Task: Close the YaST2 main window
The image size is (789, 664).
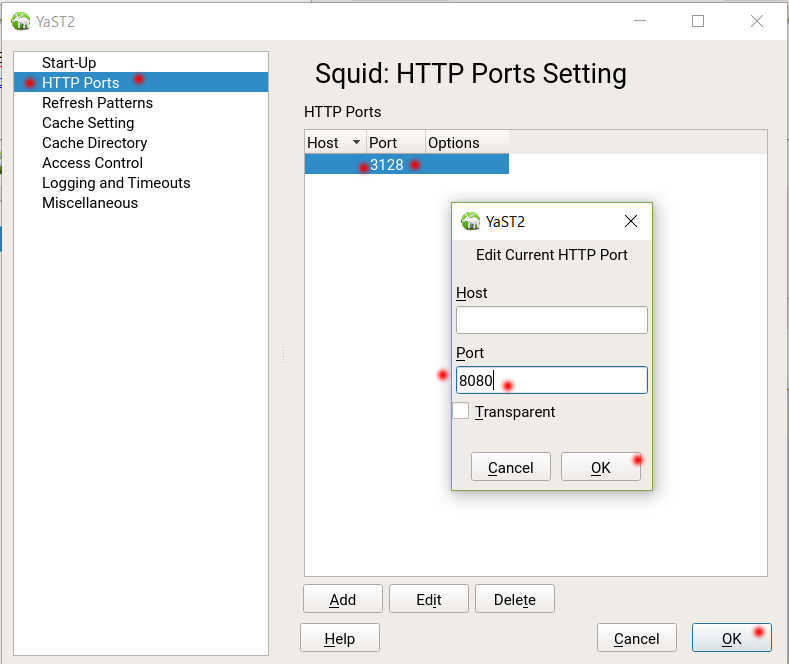Action: pyautogui.click(x=757, y=21)
